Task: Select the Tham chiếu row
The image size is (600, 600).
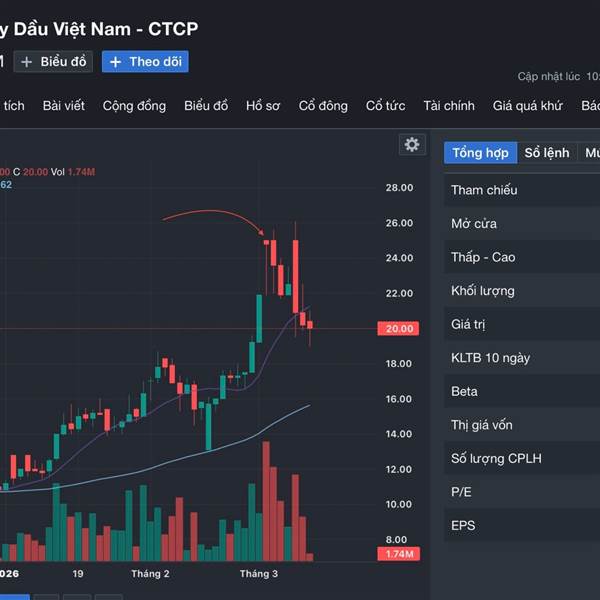Action: [x=484, y=190]
